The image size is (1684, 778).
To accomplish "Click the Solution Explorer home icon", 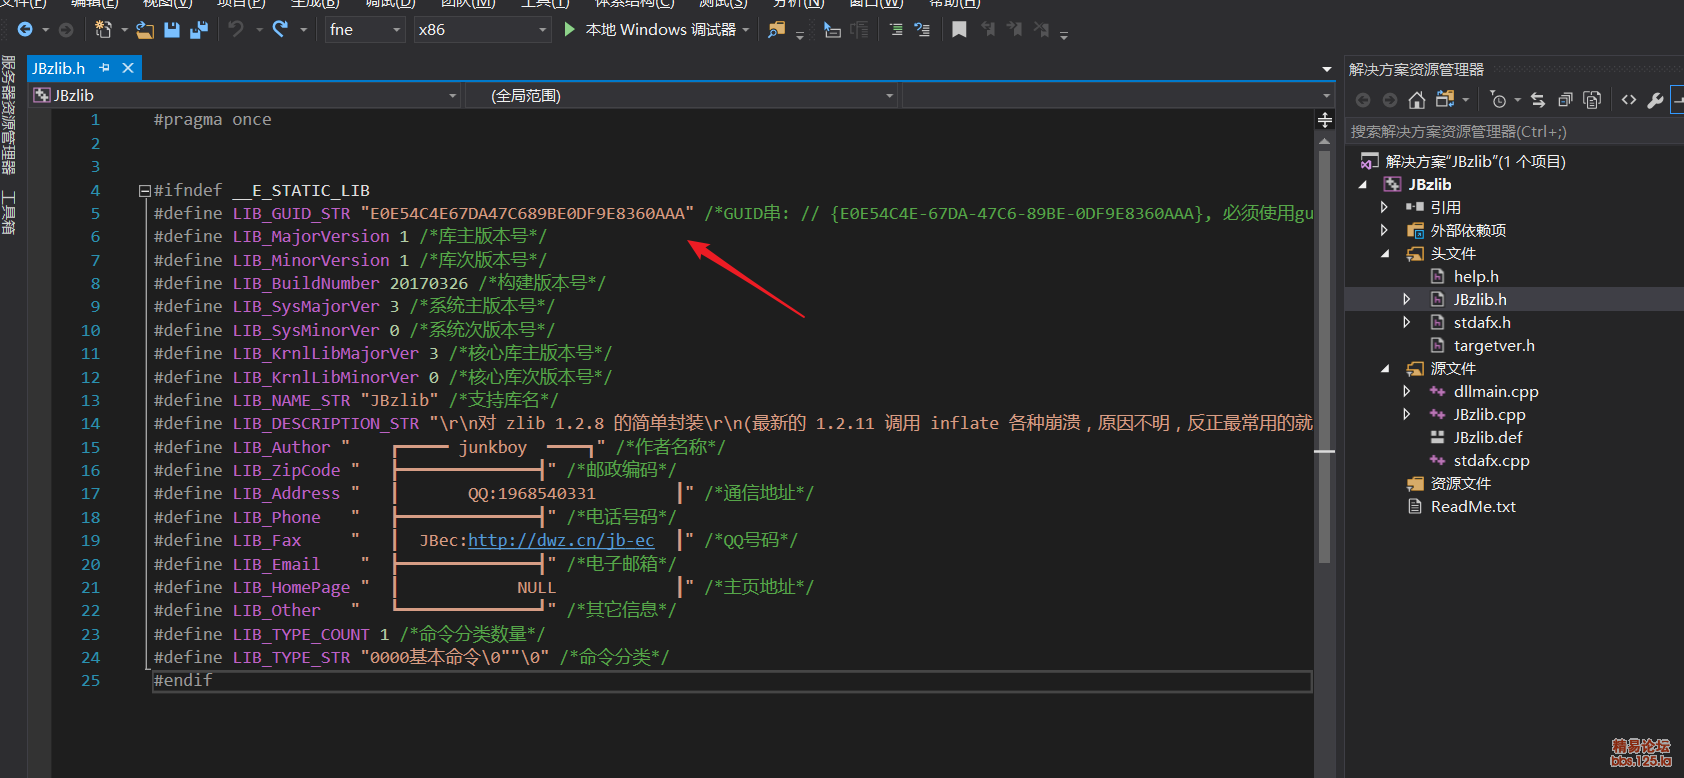I will coord(1416,100).
